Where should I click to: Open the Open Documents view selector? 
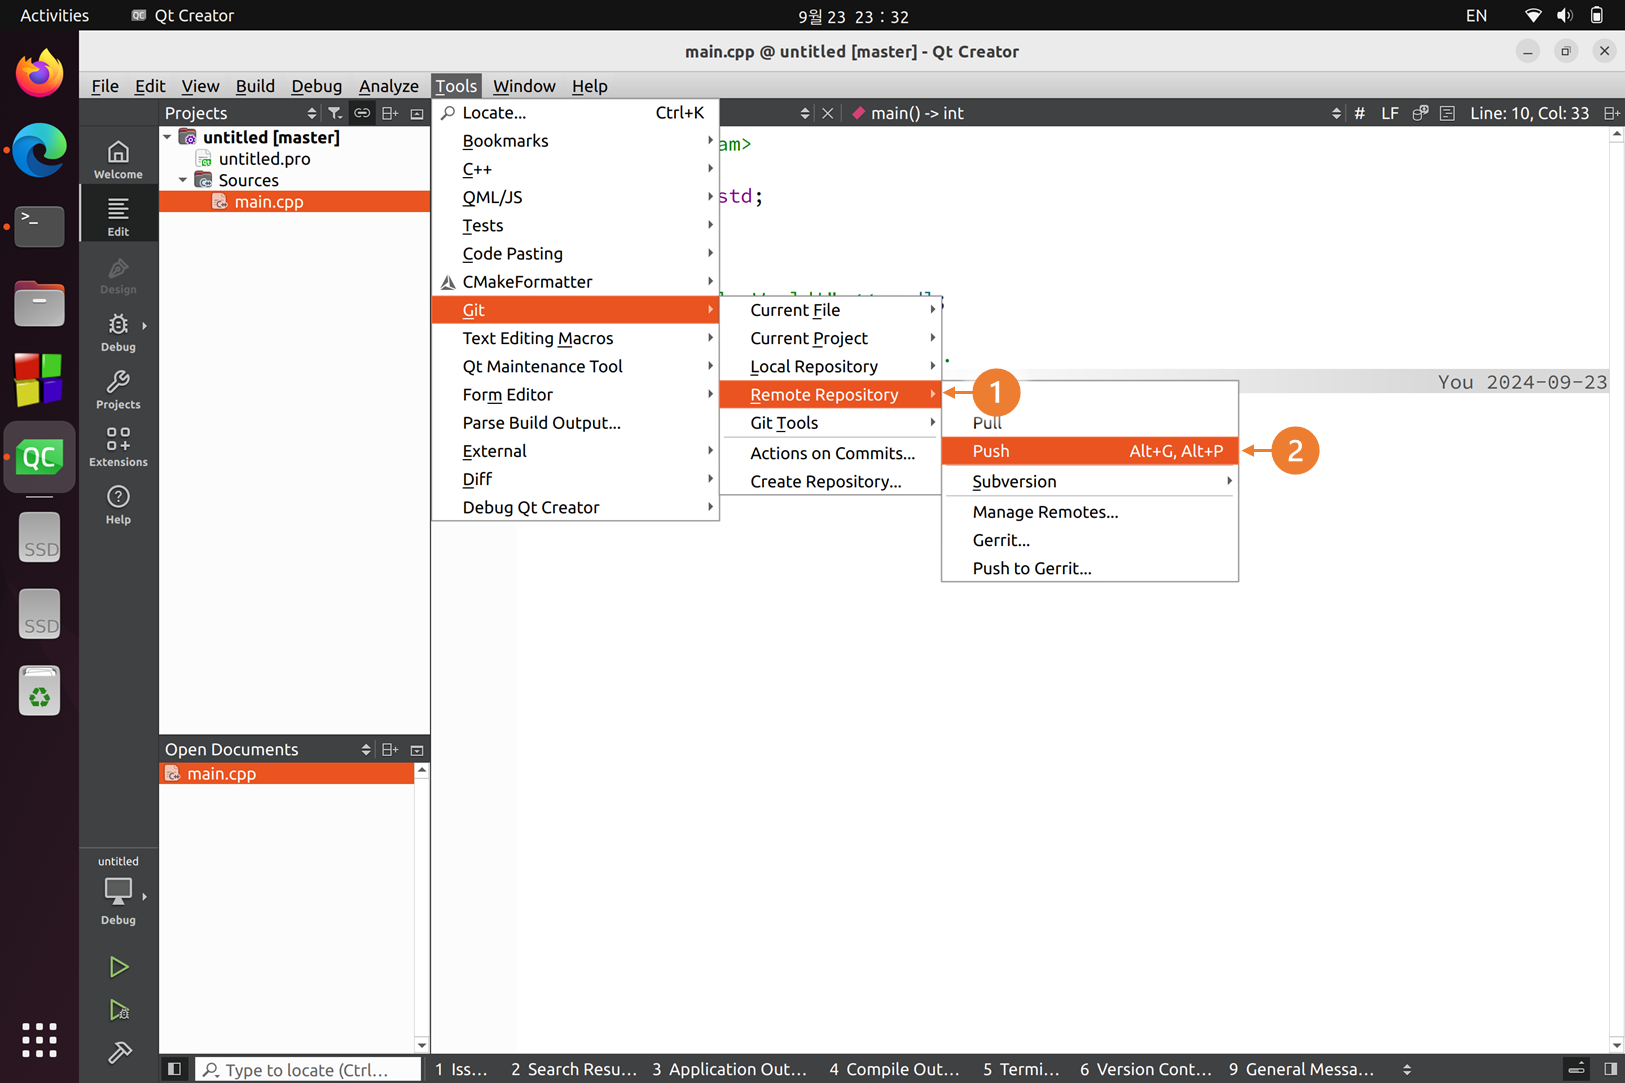pos(267,750)
